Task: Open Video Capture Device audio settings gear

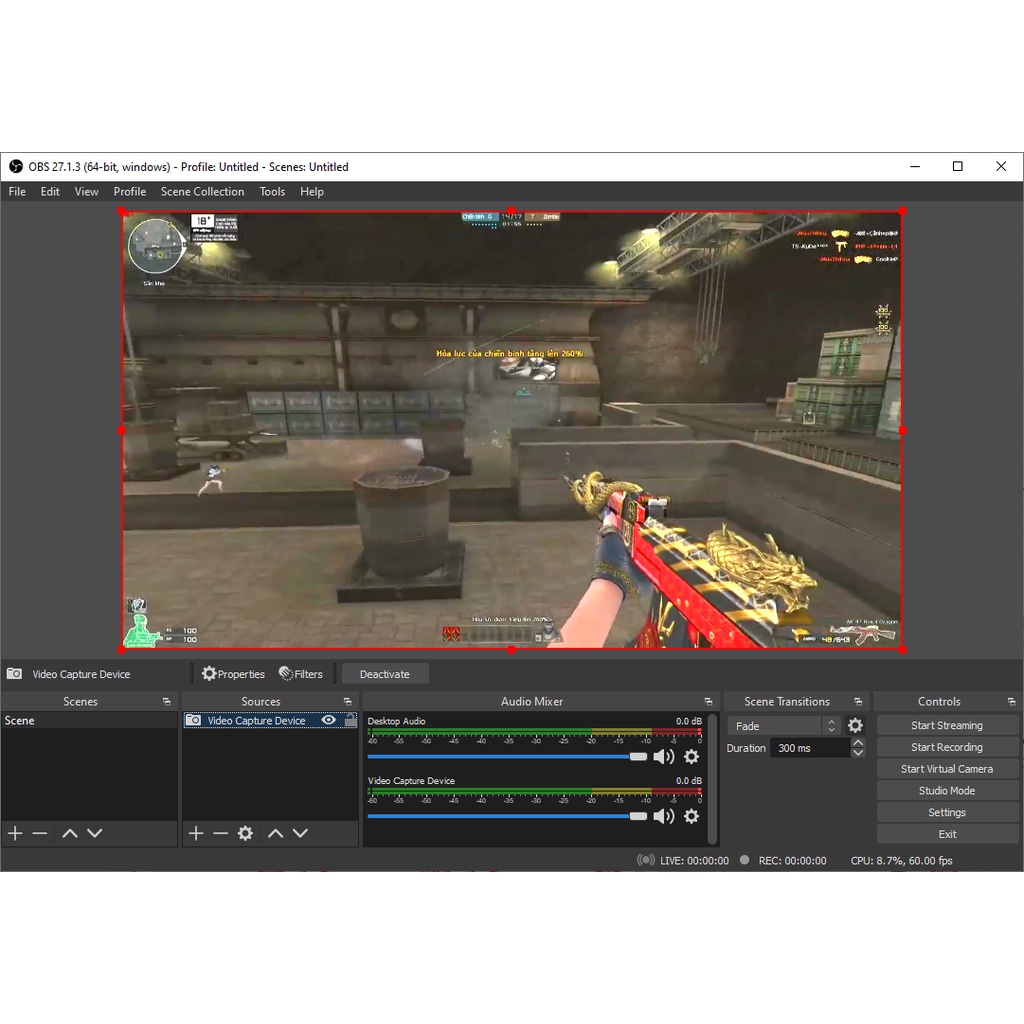Action: point(691,816)
